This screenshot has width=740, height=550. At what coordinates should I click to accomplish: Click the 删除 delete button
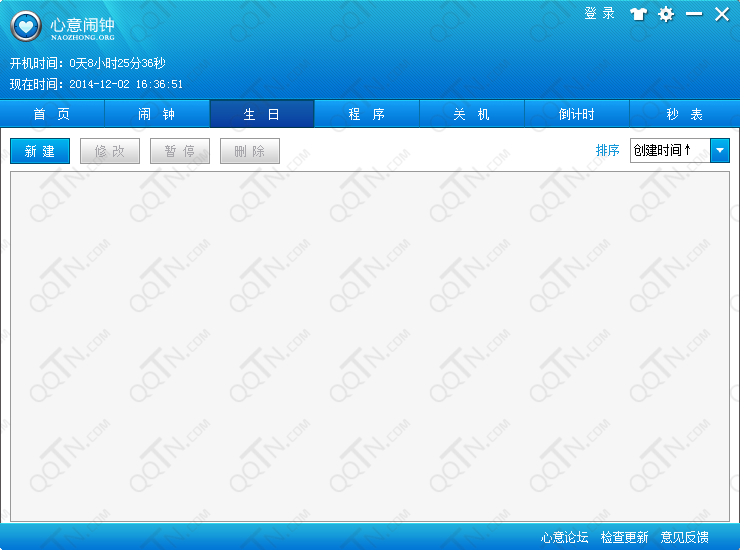(x=250, y=151)
